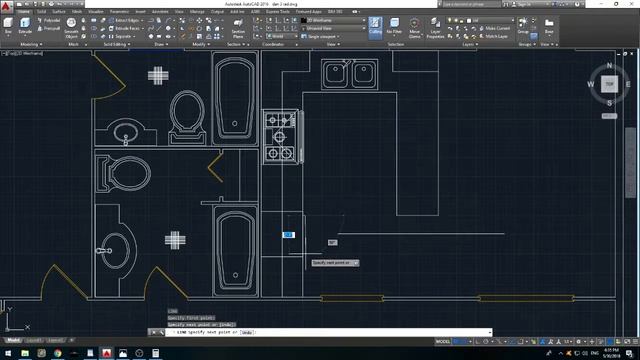Expand the Layers panel

click(471, 44)
